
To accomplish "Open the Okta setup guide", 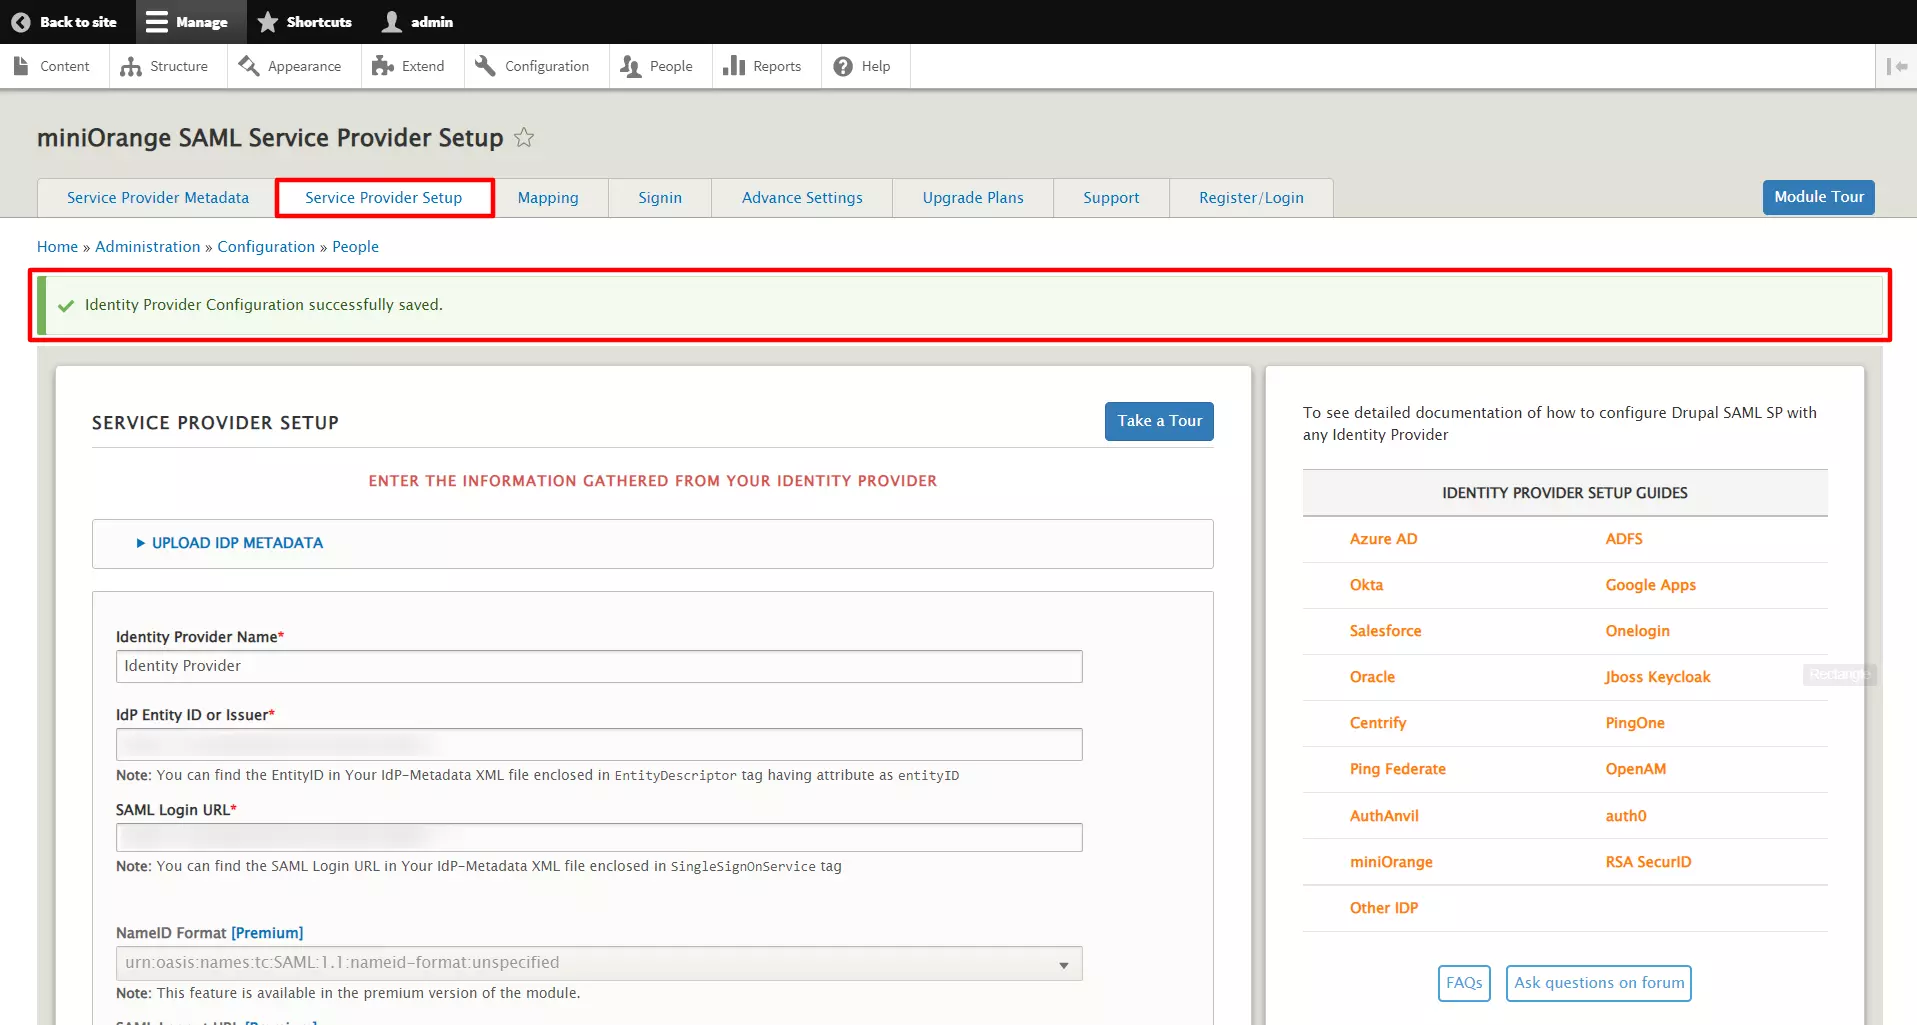I will point(1366,585).
